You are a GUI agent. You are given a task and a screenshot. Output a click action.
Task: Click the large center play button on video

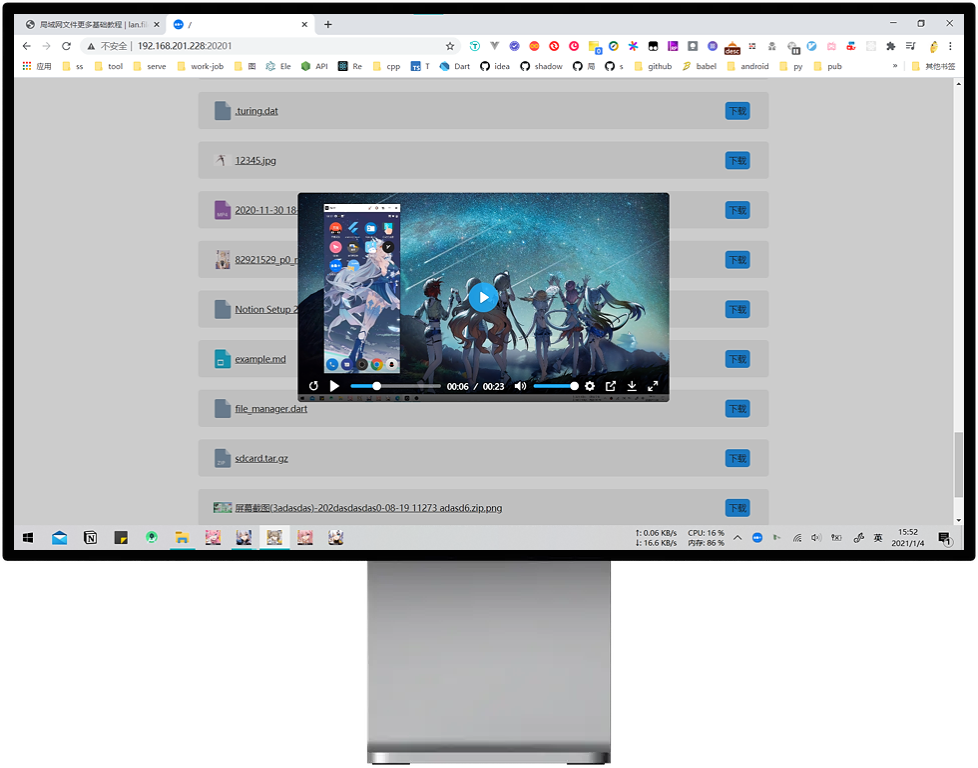(483, 298)
